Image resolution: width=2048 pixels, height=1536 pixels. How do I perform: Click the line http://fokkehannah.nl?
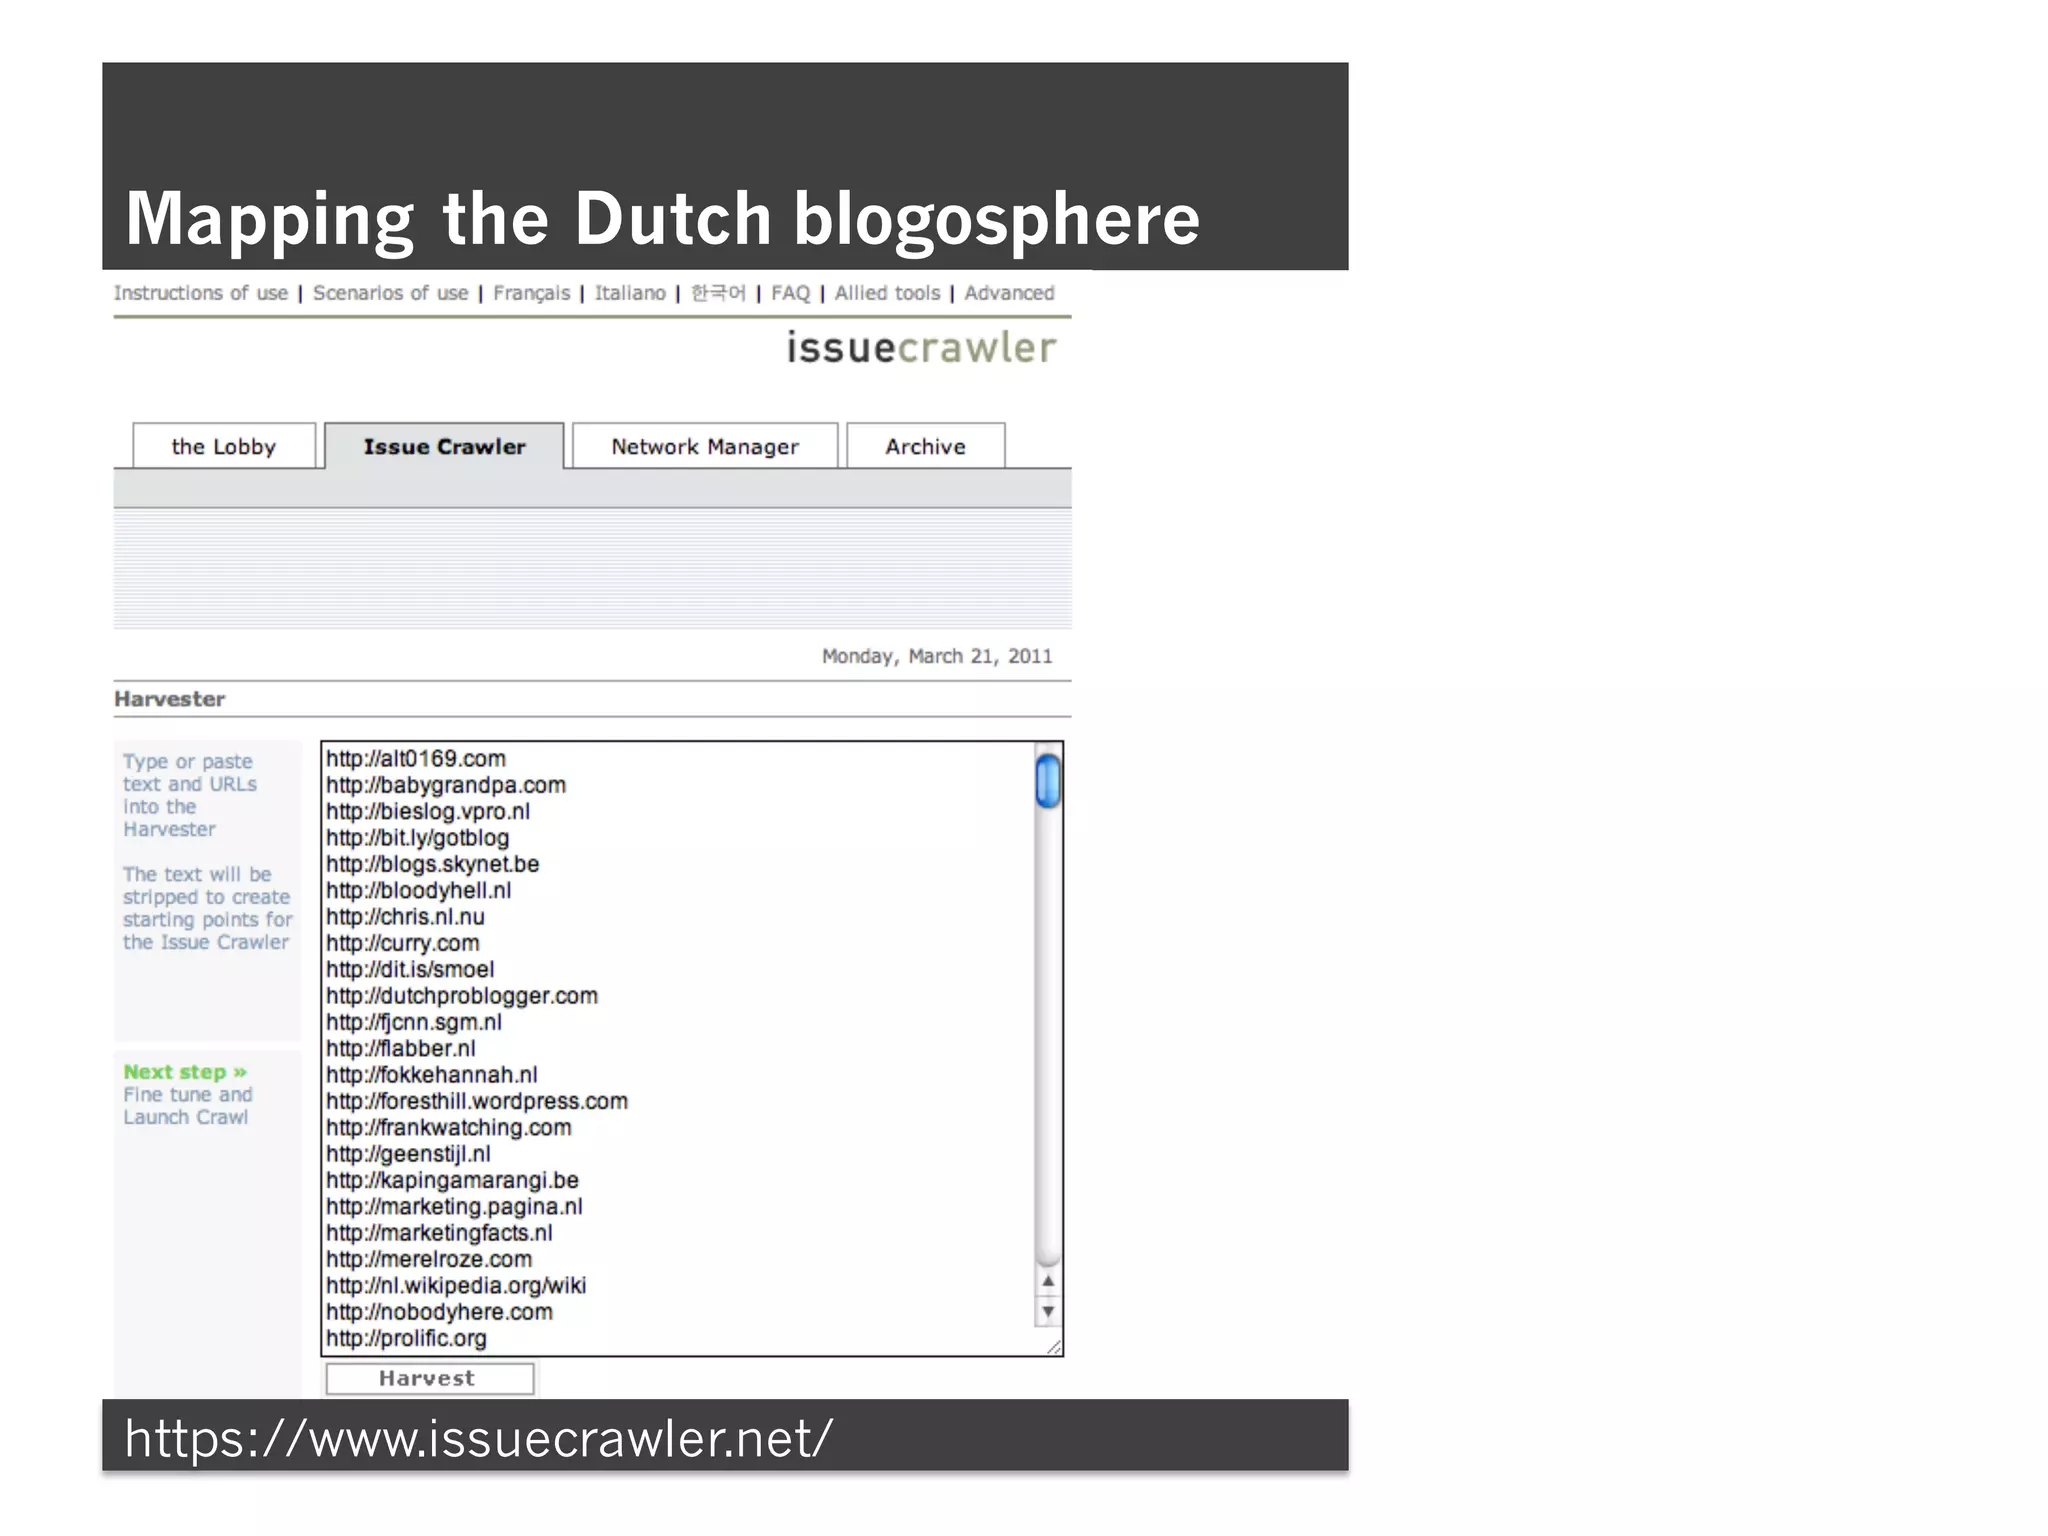(432, 1075)
